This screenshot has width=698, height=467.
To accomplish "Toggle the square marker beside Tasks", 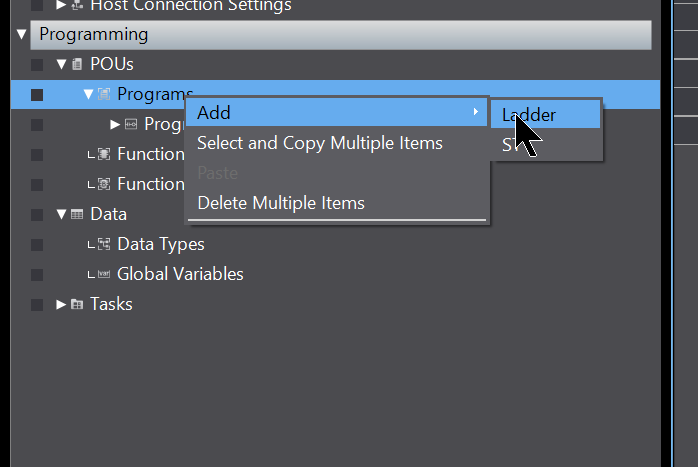I will click(x=37, y=305).
